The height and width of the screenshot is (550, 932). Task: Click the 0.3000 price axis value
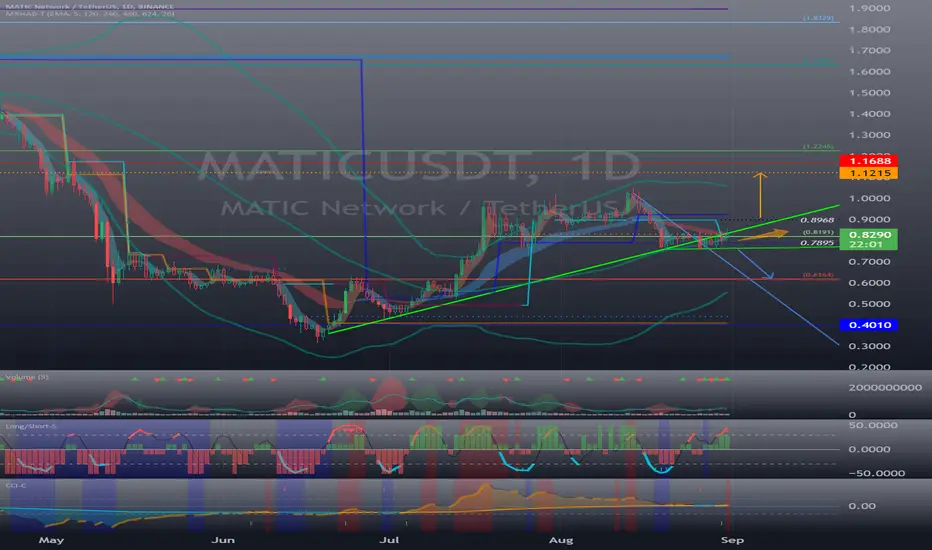[870, 346]
